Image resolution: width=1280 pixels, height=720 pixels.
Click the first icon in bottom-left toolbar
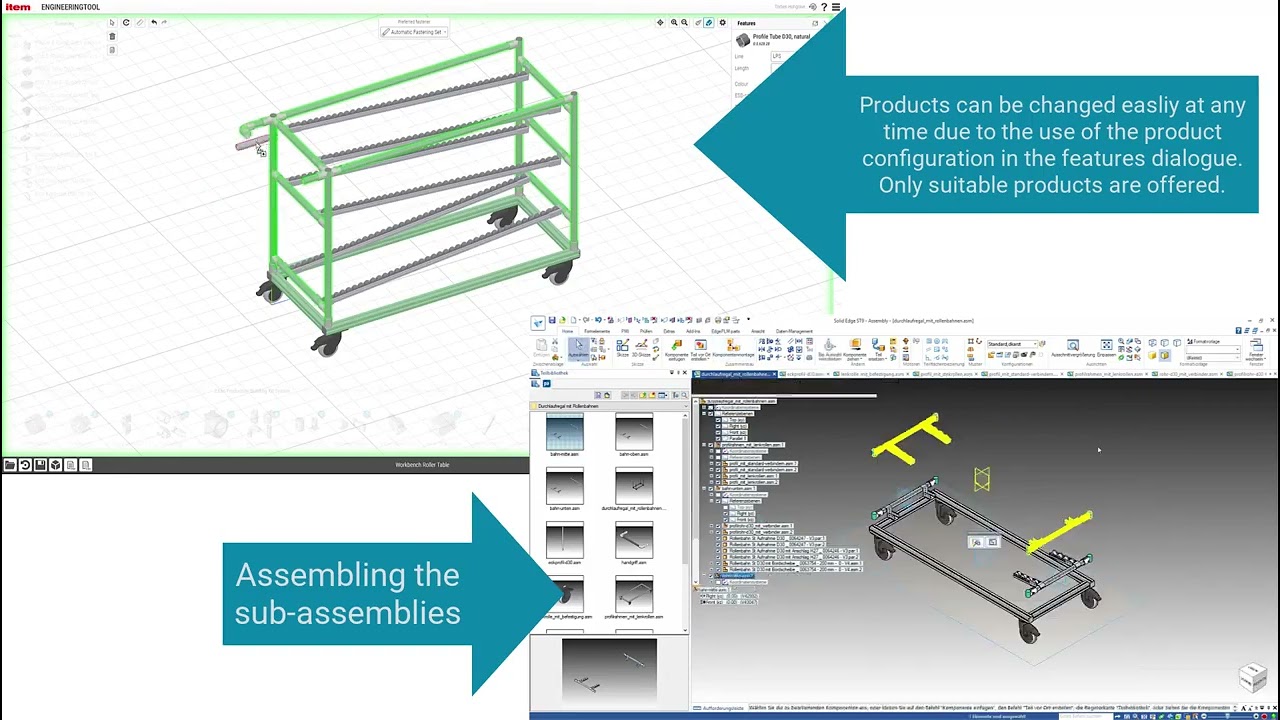pyautogui.click(x=10, y=465)
